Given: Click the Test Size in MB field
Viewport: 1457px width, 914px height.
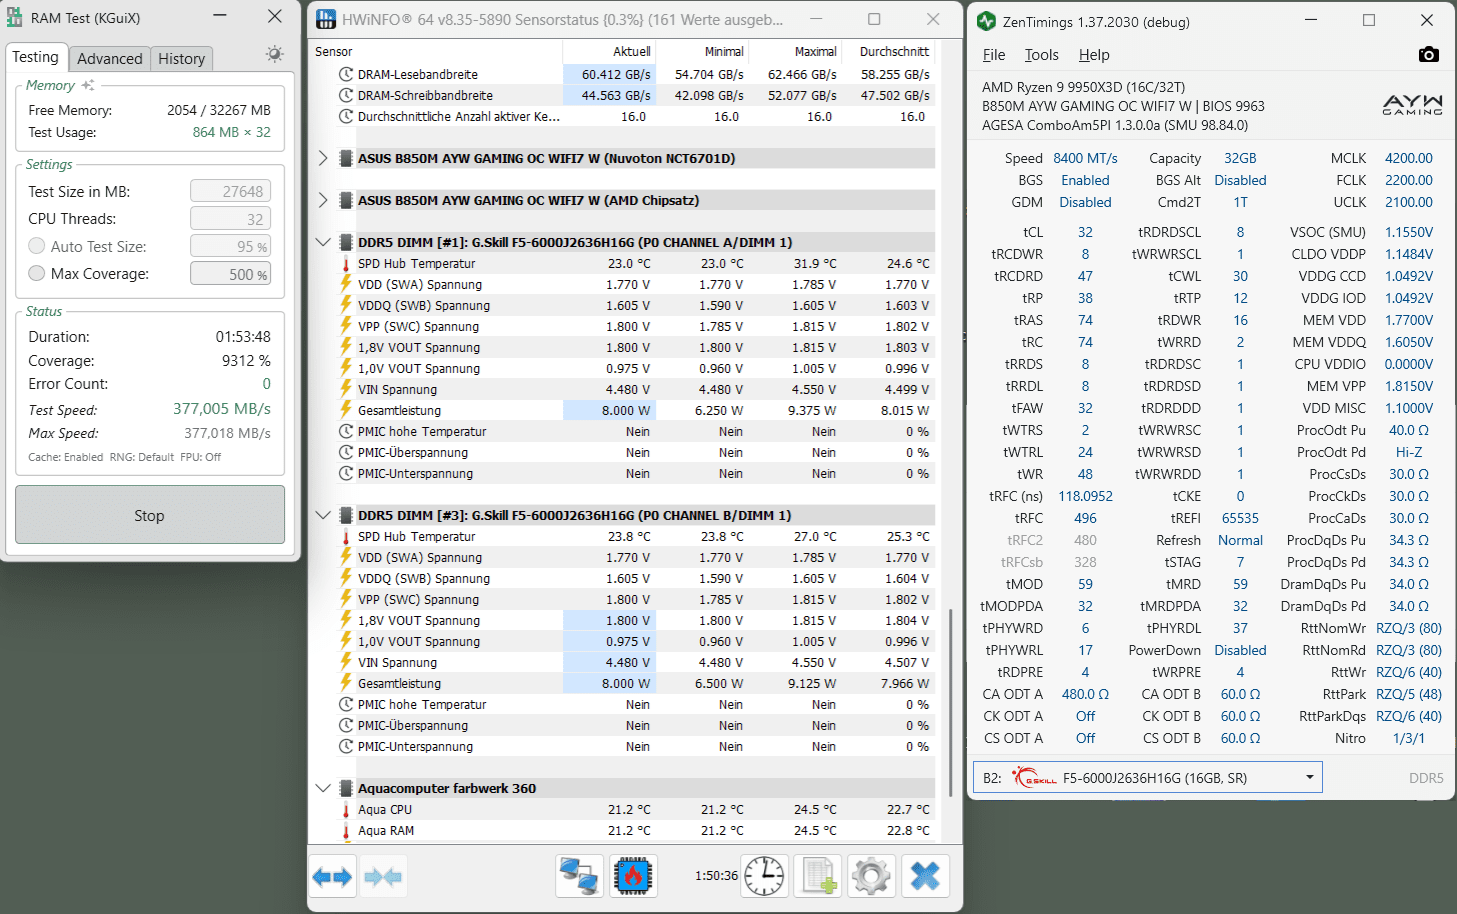Looking at the screenshot, I should coord(231,191).
